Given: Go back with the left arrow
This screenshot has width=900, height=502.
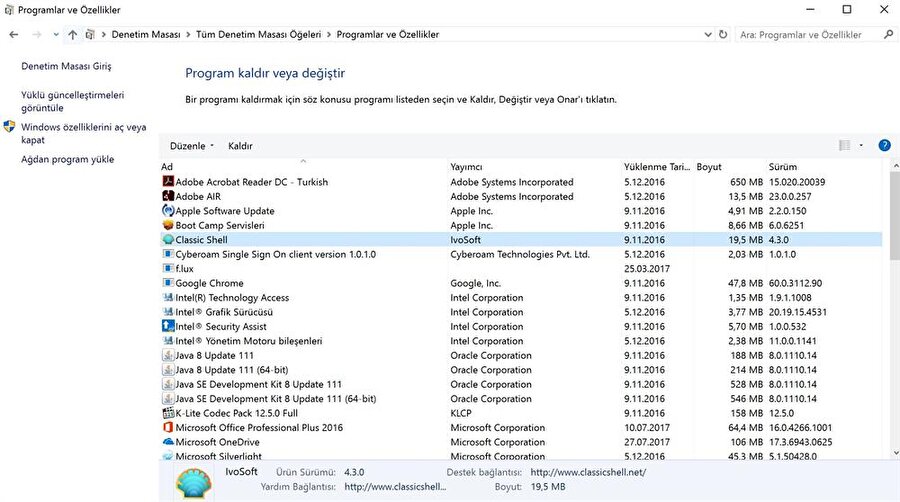Looking at the screenshot, I should pyautogui.click(x=14, y=34).
